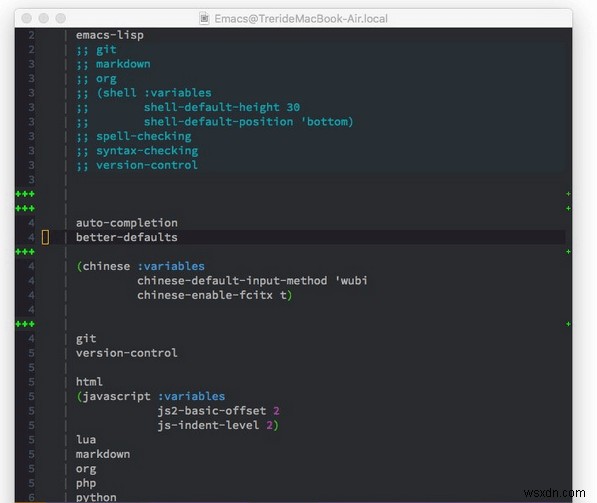Image resolution: width=597 pixels, height=503 pixels.
Task: Click the 'auto-completion' line
Action: pyautogui.click(x=127, y=223)
